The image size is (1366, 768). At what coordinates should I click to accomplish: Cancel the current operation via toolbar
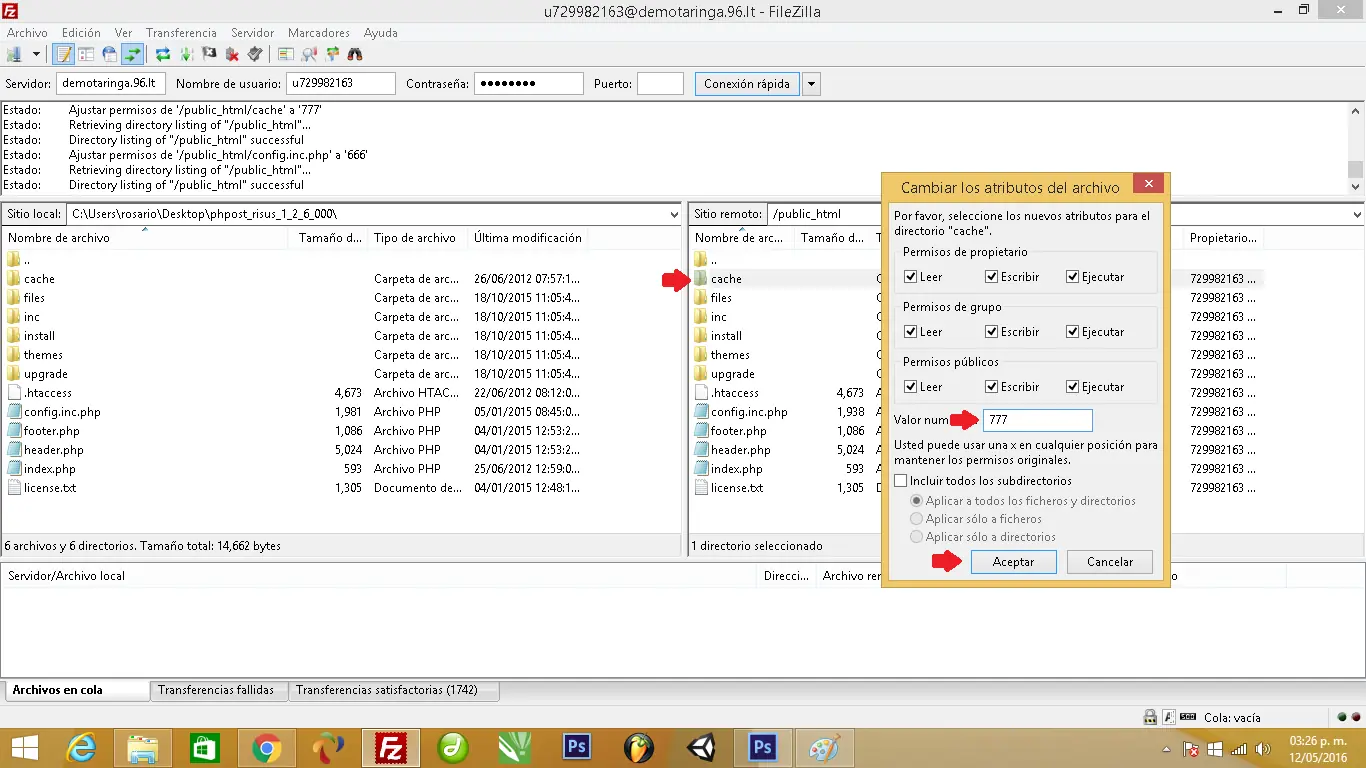[209, 54]
